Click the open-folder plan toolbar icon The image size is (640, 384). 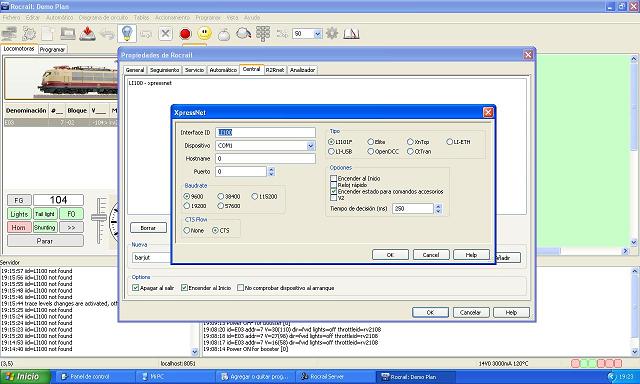coord(68,33)
